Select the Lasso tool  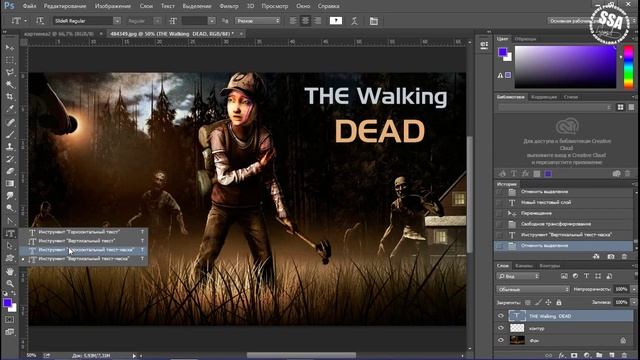click(x=10, y=72)
